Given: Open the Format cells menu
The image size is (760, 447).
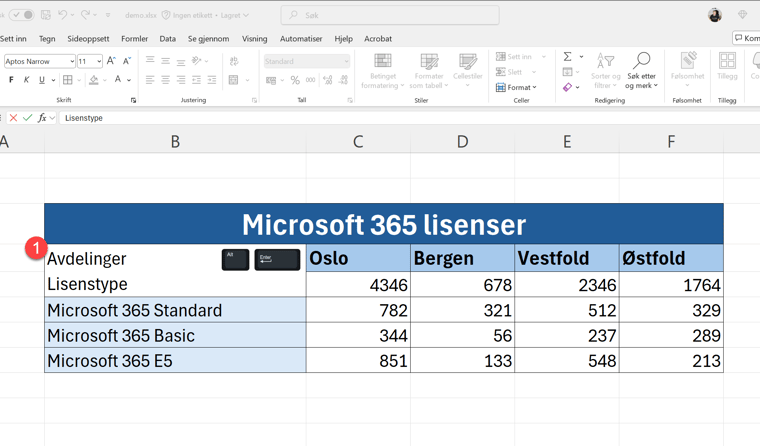Looking at the screenshot, I should pos(516,87).
